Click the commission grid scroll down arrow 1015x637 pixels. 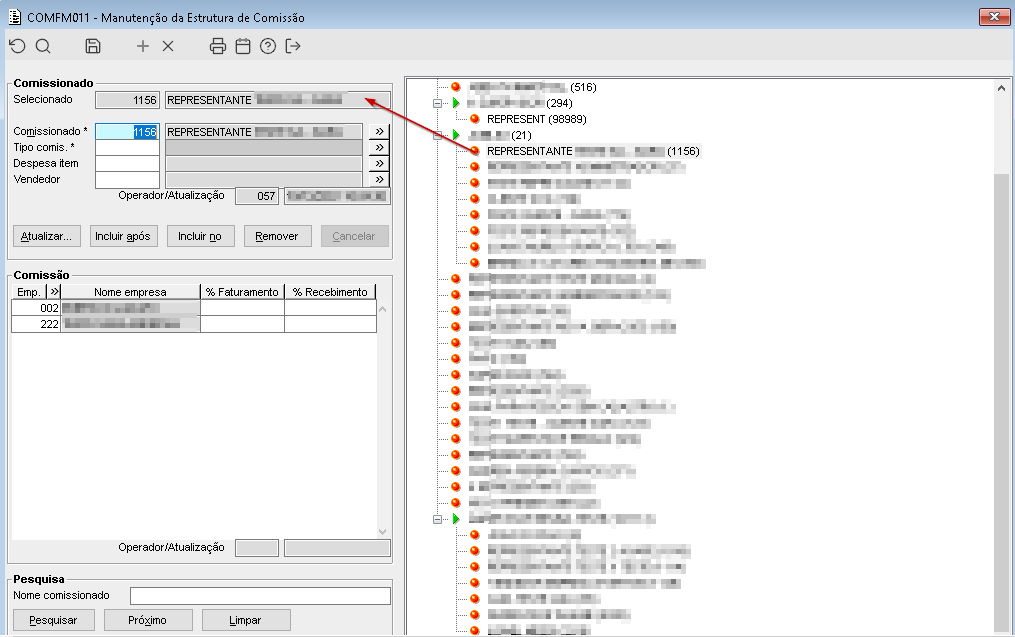(x=383, y=531)
